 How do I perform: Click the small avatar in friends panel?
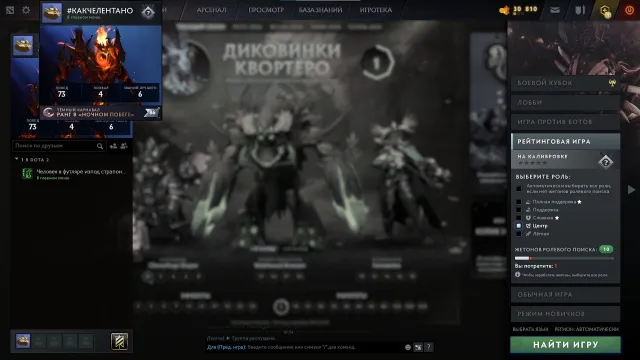pyautogui.click(x=23, y=45)
